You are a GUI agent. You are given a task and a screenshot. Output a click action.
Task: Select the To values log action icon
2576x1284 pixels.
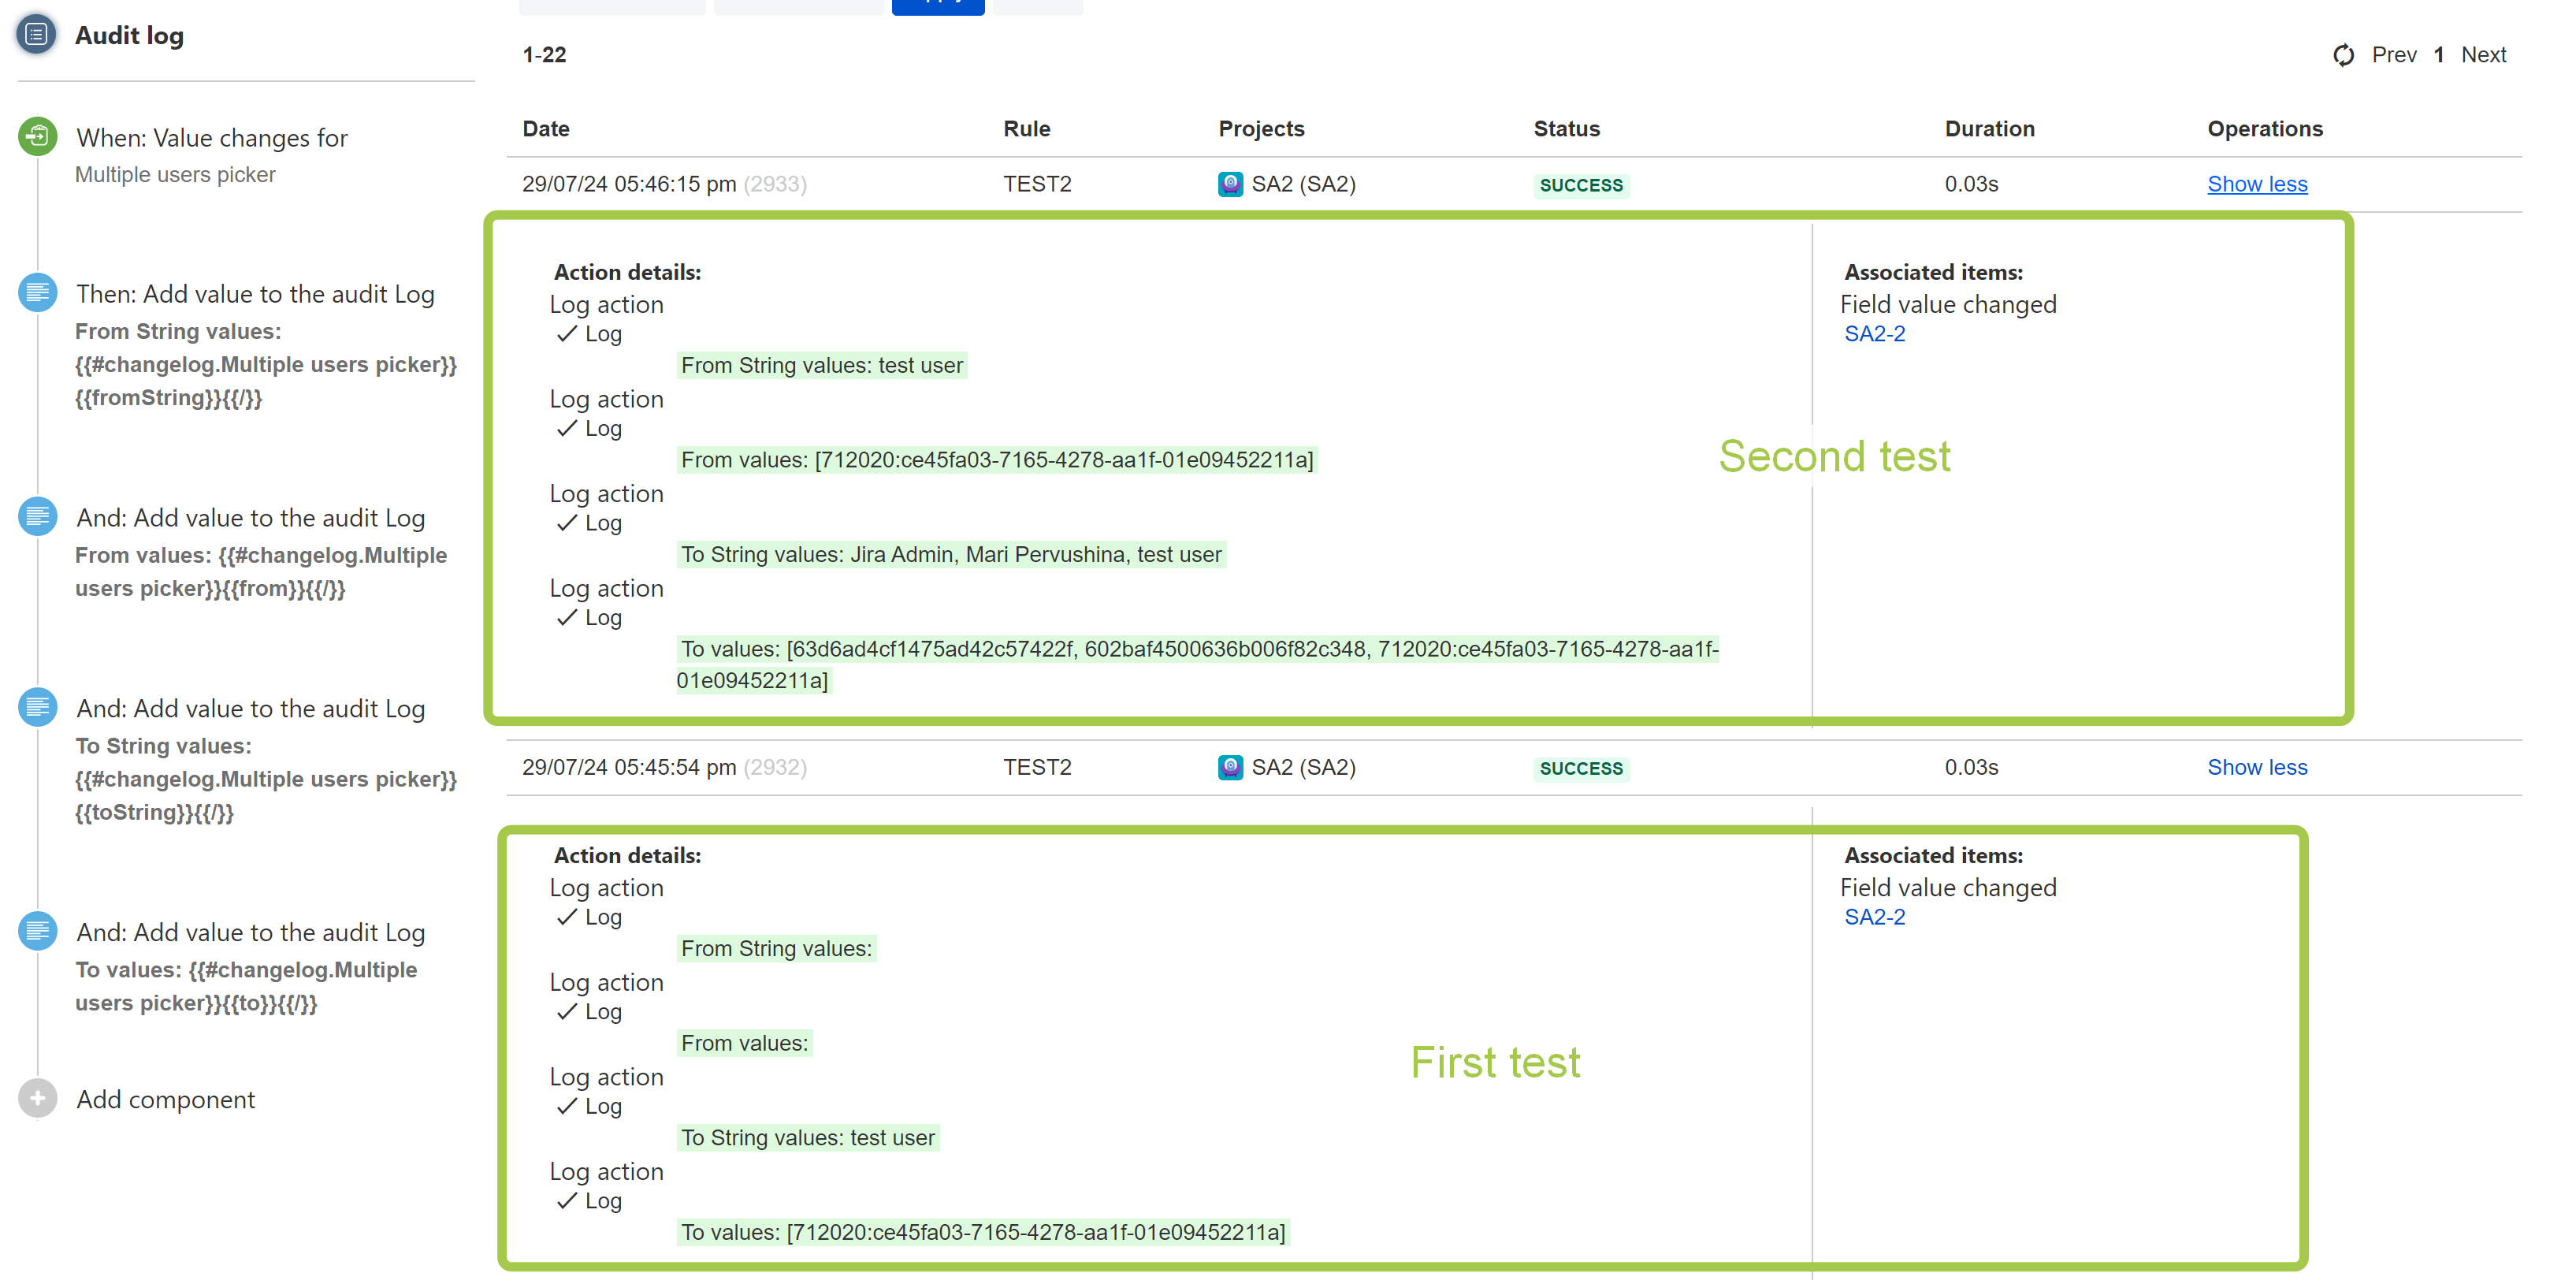tap(37, 931)
